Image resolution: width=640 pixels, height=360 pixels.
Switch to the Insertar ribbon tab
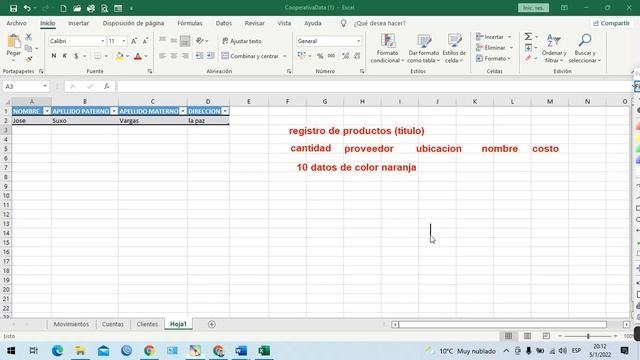(x=78, y=23)
